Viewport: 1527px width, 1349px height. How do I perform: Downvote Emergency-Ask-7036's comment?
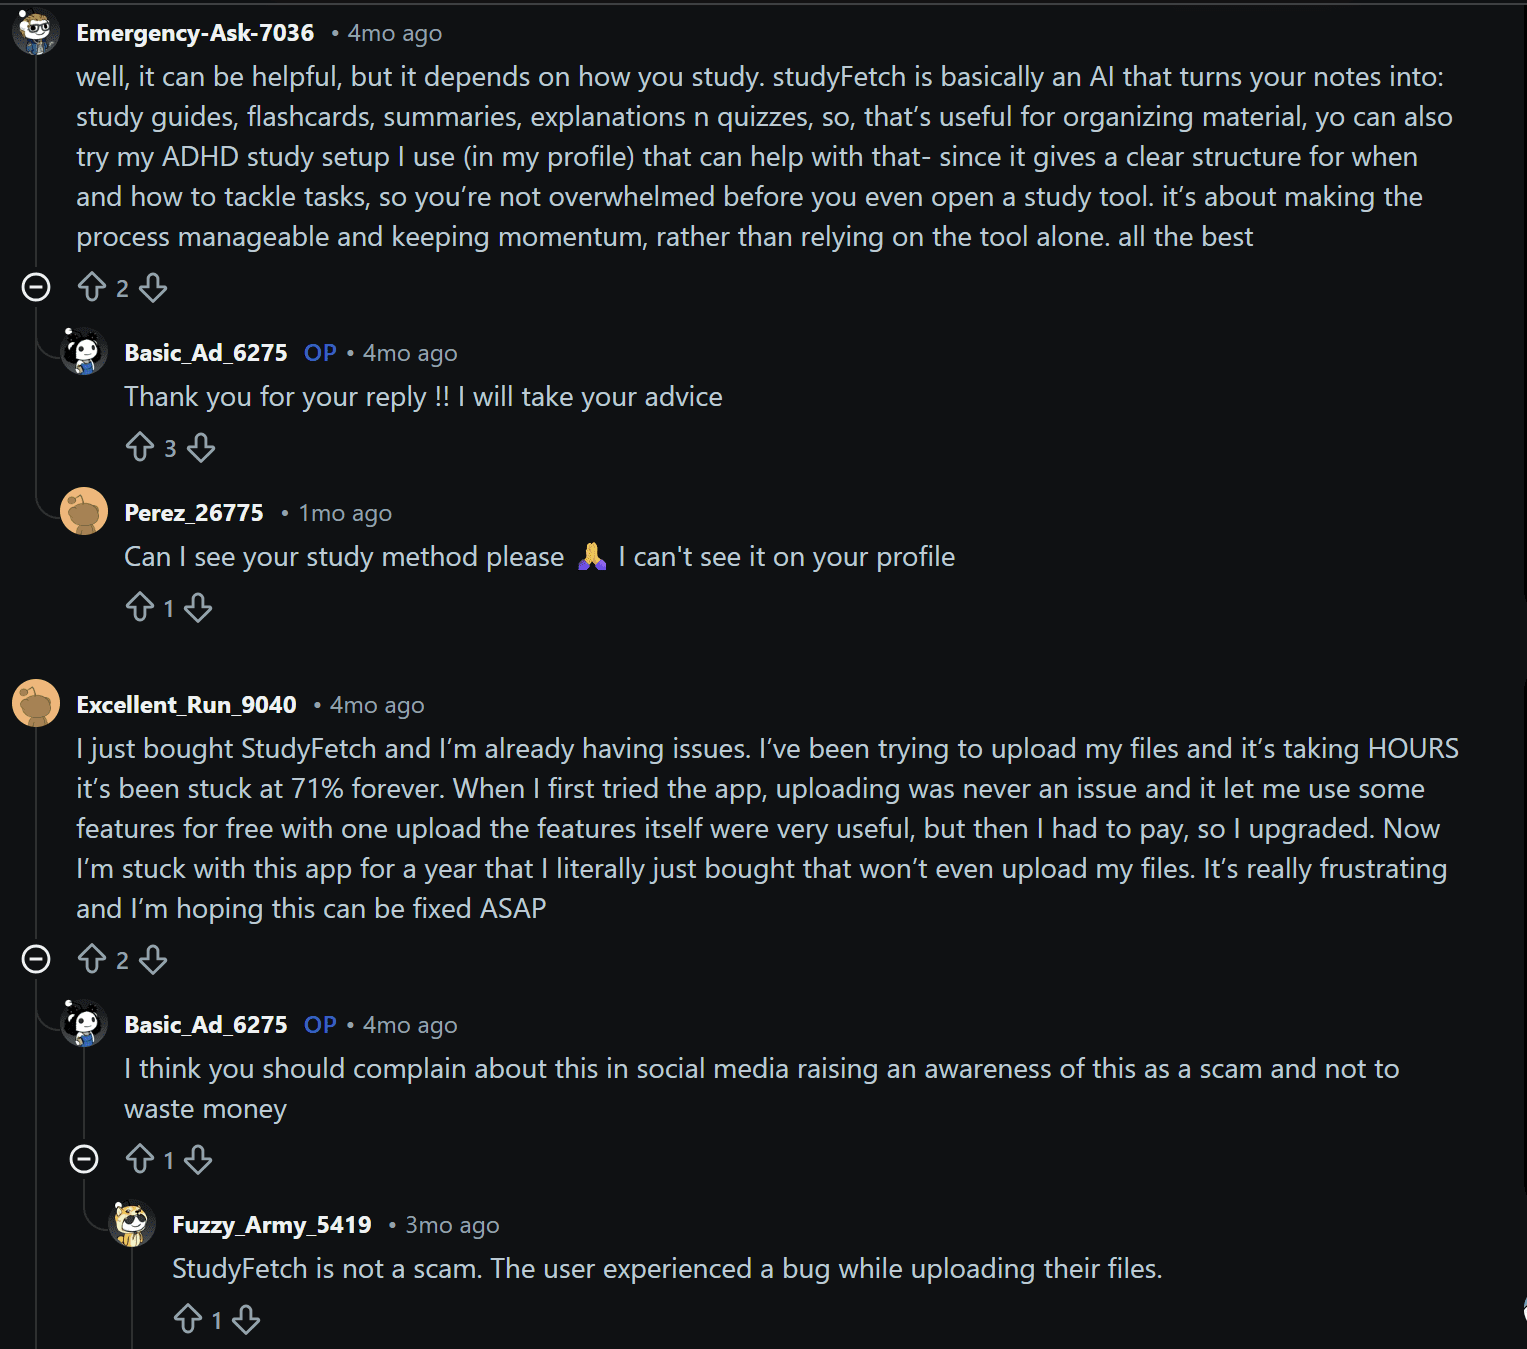(x=153, y=288)
